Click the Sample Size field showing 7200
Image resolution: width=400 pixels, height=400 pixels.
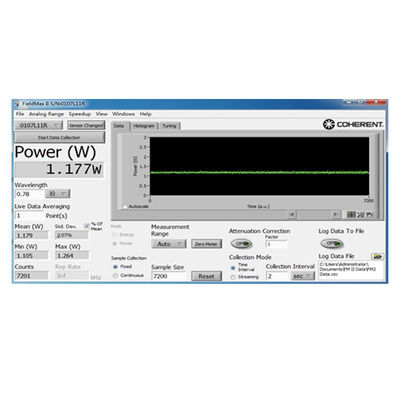click(x=168, y=276)
